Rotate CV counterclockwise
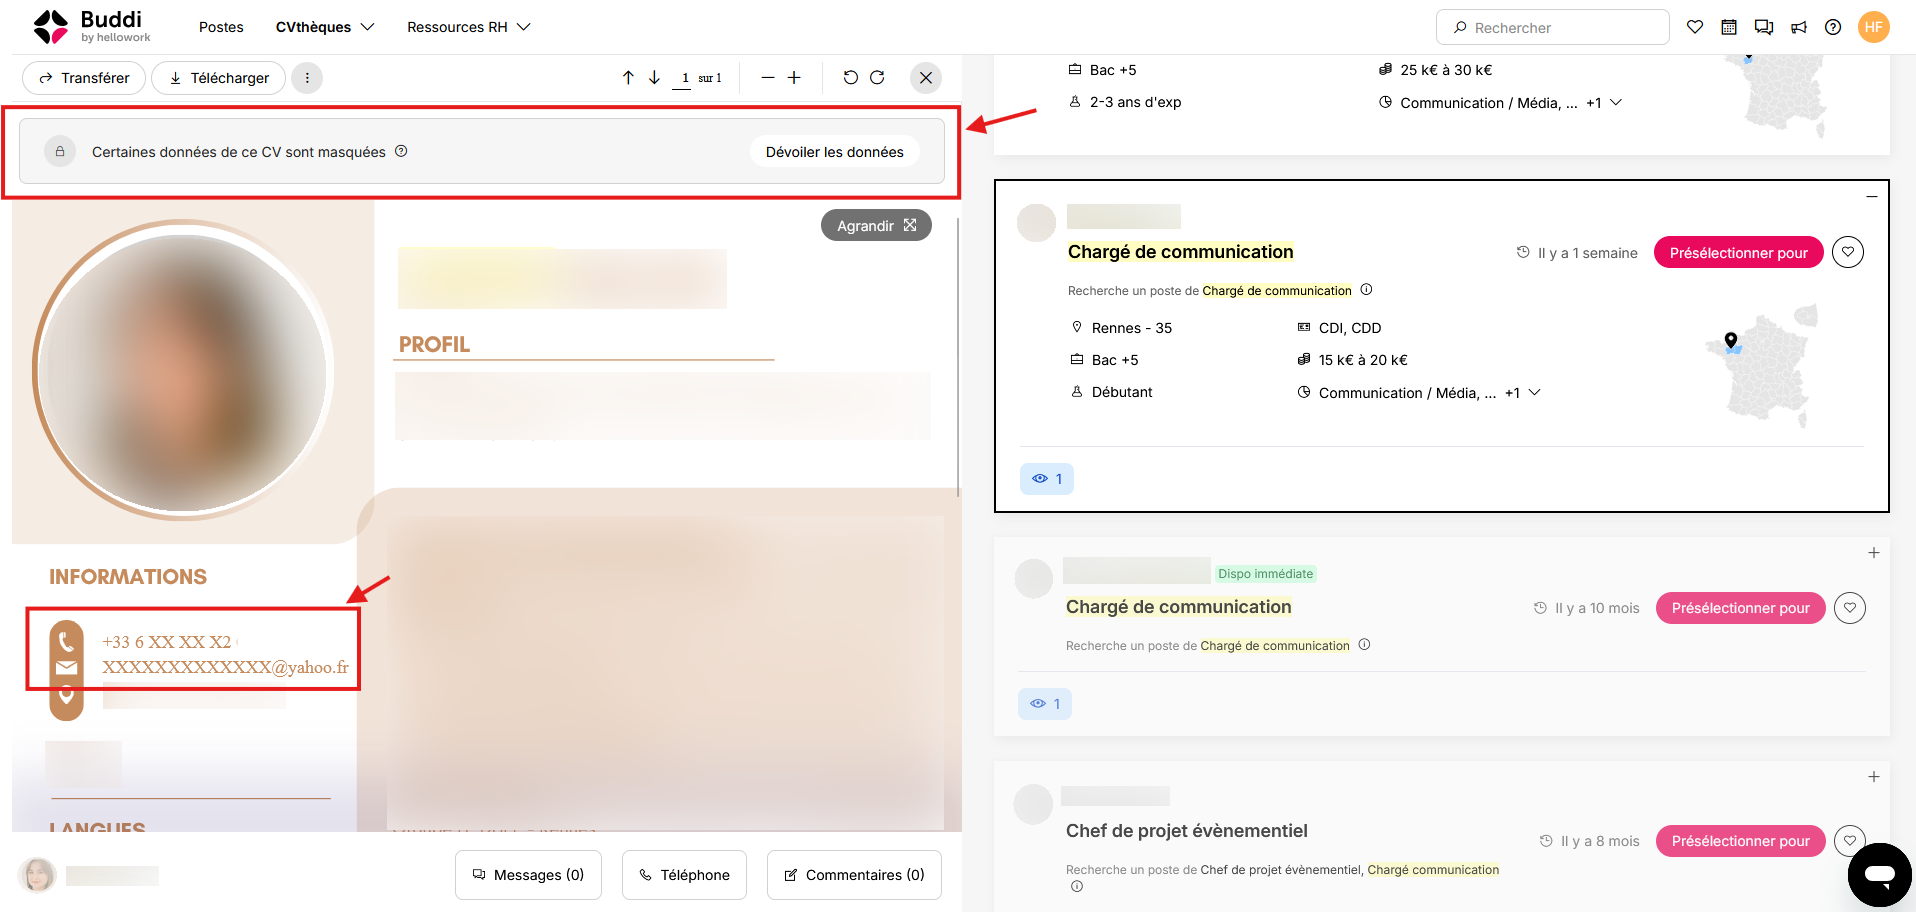This screenshot has height=912, width=1916. click(851, 77)
